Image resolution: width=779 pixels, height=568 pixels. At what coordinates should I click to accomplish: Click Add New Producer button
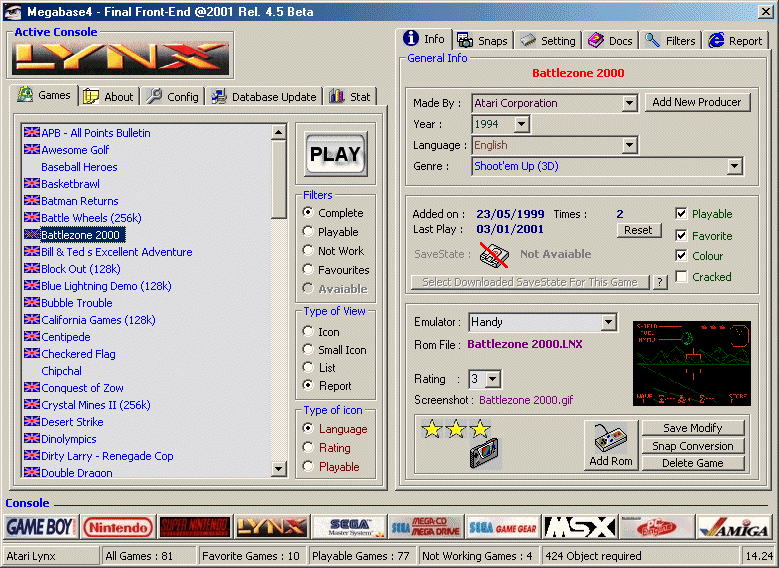coord(697,102)
